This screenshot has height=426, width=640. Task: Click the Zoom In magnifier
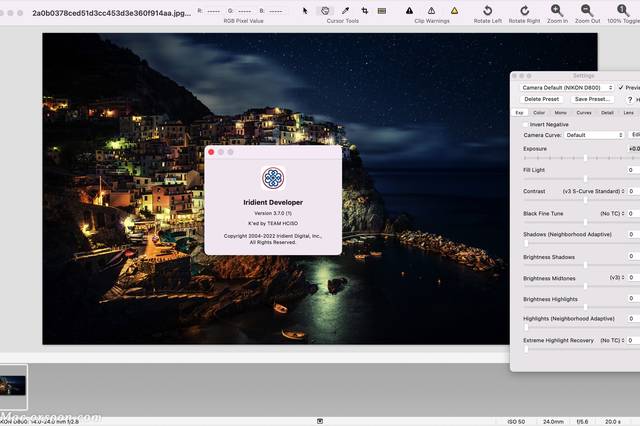(x=557, y=10)
